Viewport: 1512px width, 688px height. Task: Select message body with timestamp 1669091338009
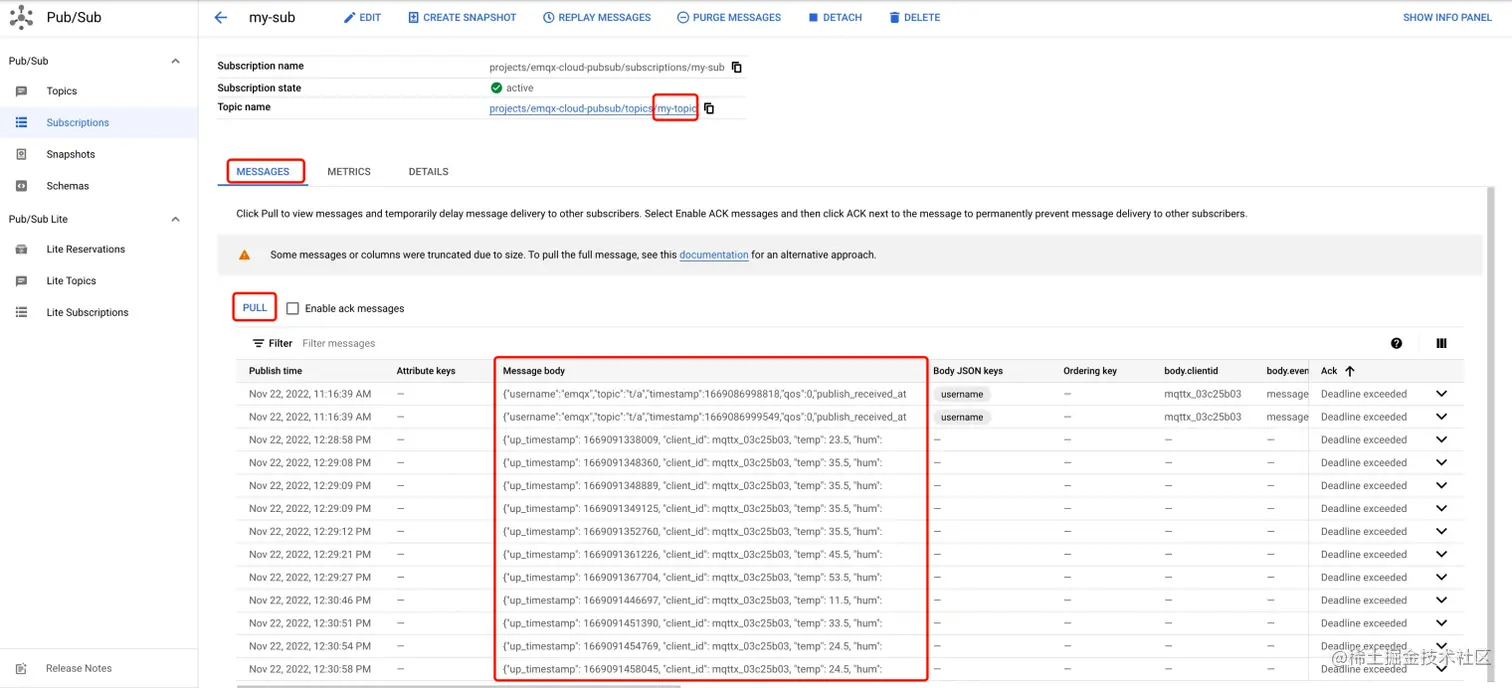point(692,440)
